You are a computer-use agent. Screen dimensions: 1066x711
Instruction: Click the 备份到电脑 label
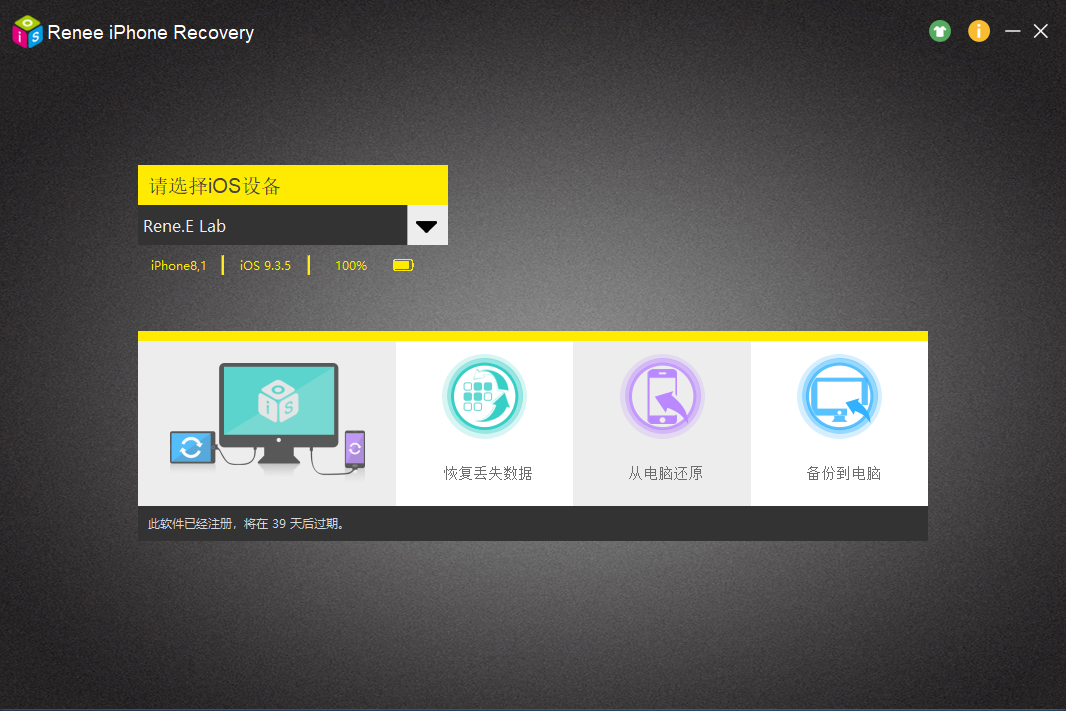[x=844, y=474]
